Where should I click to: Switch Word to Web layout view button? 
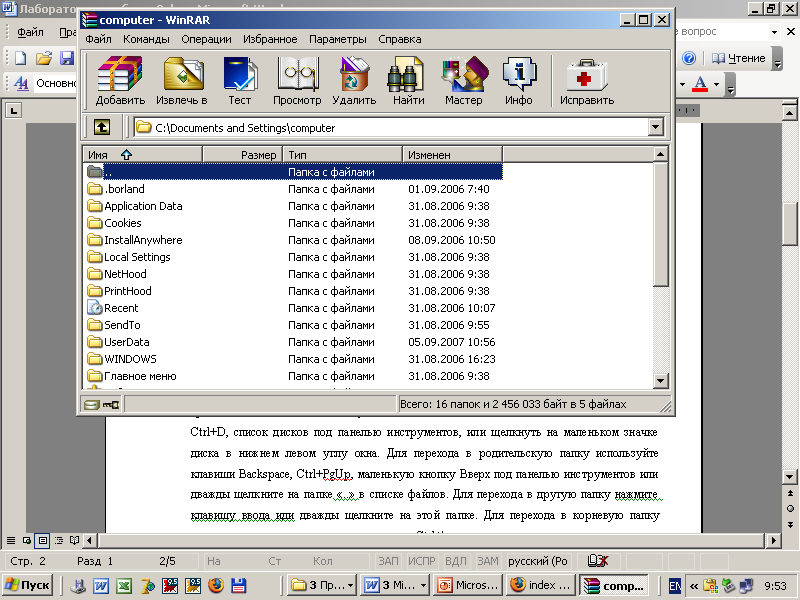pyautogui.click(x=27, y=540)
